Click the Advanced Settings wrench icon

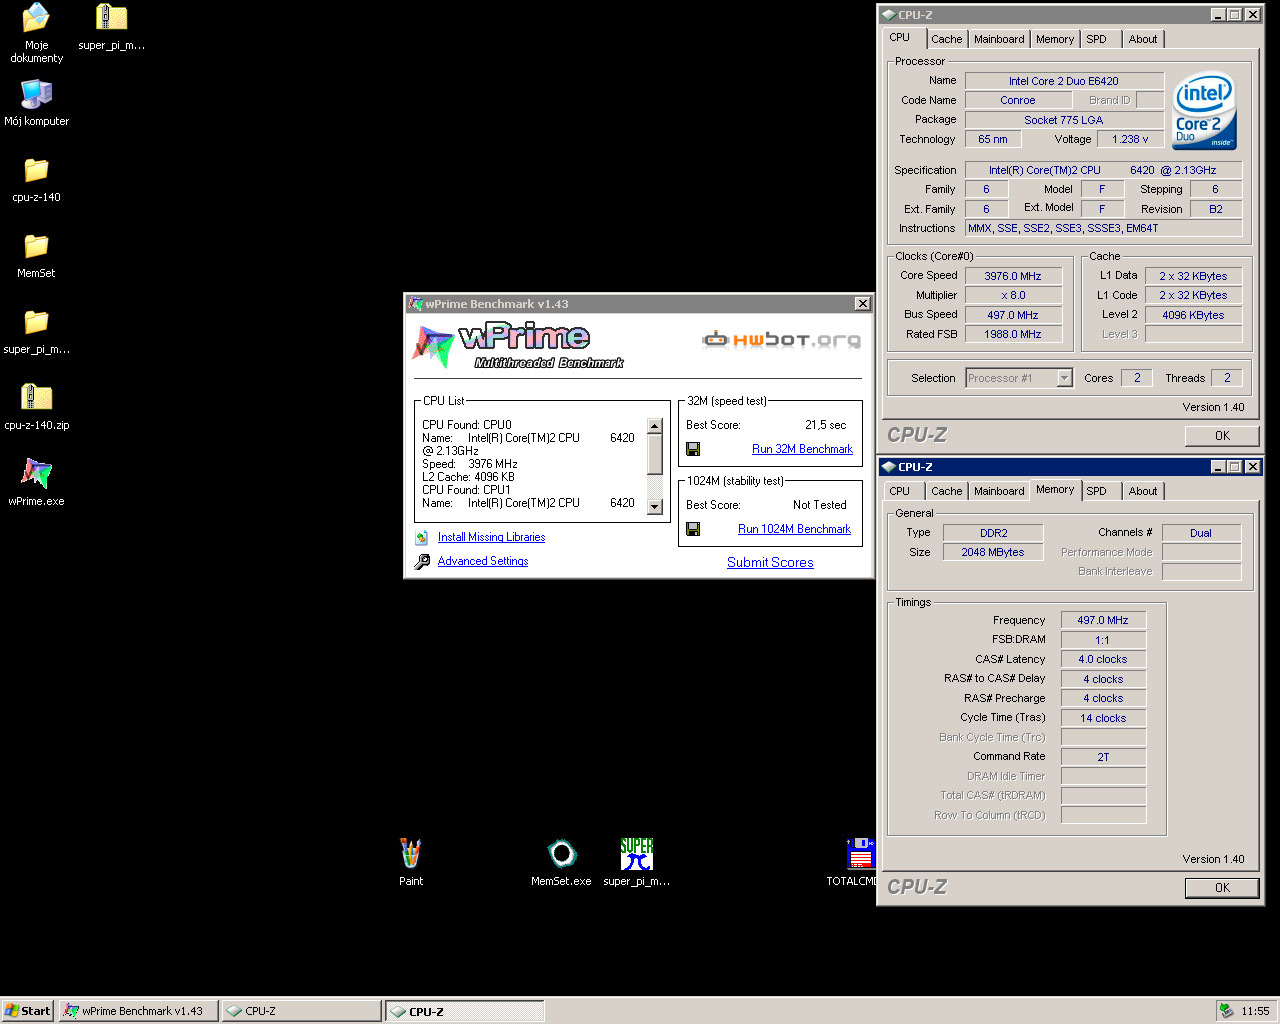422,561
